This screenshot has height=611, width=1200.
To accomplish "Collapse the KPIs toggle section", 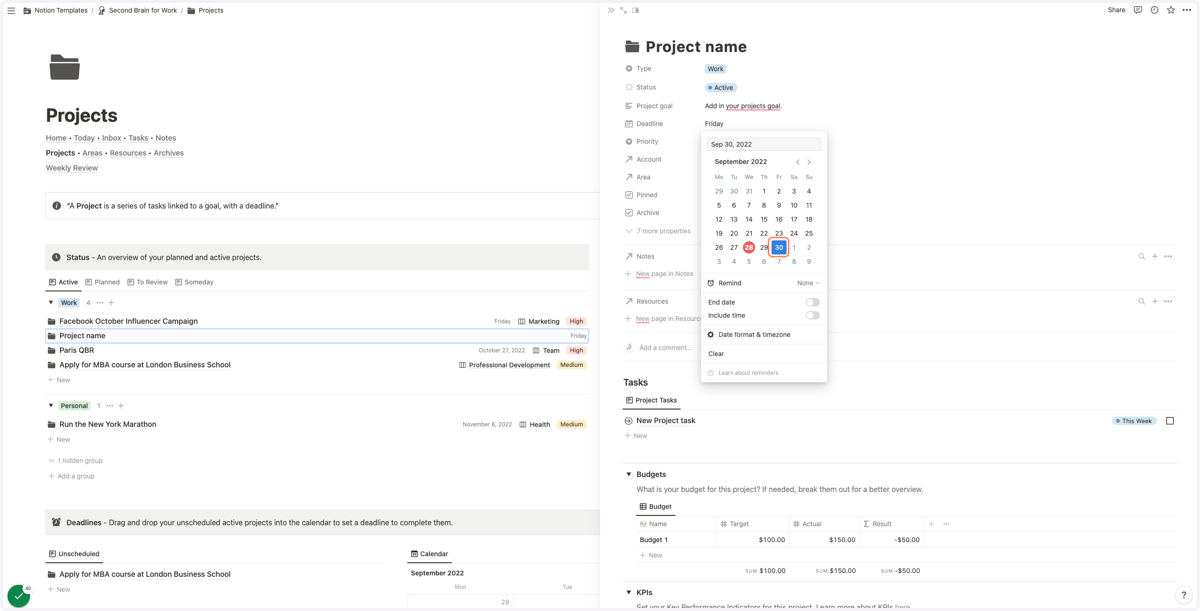I will pos(629,593).
